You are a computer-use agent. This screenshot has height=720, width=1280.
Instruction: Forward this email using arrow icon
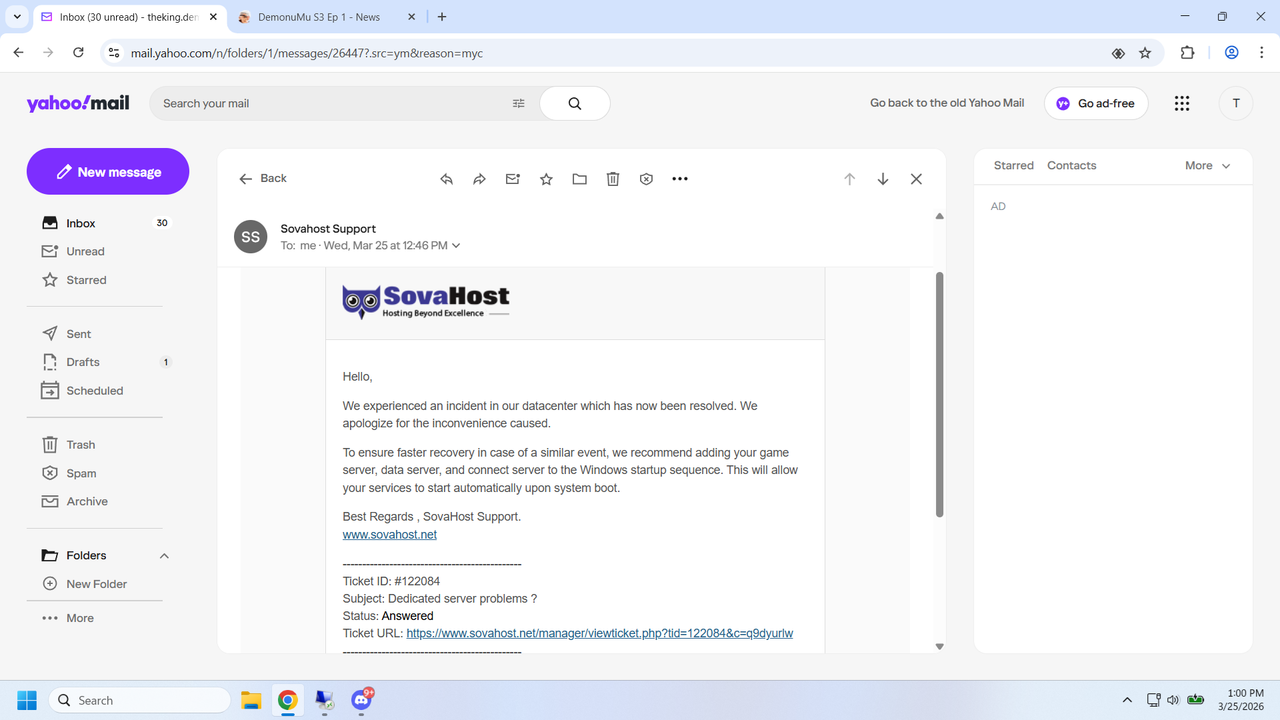coord(479,179)
